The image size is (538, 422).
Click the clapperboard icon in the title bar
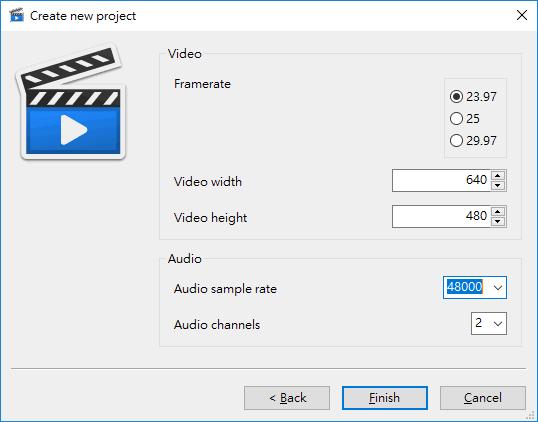coord(16,15)
